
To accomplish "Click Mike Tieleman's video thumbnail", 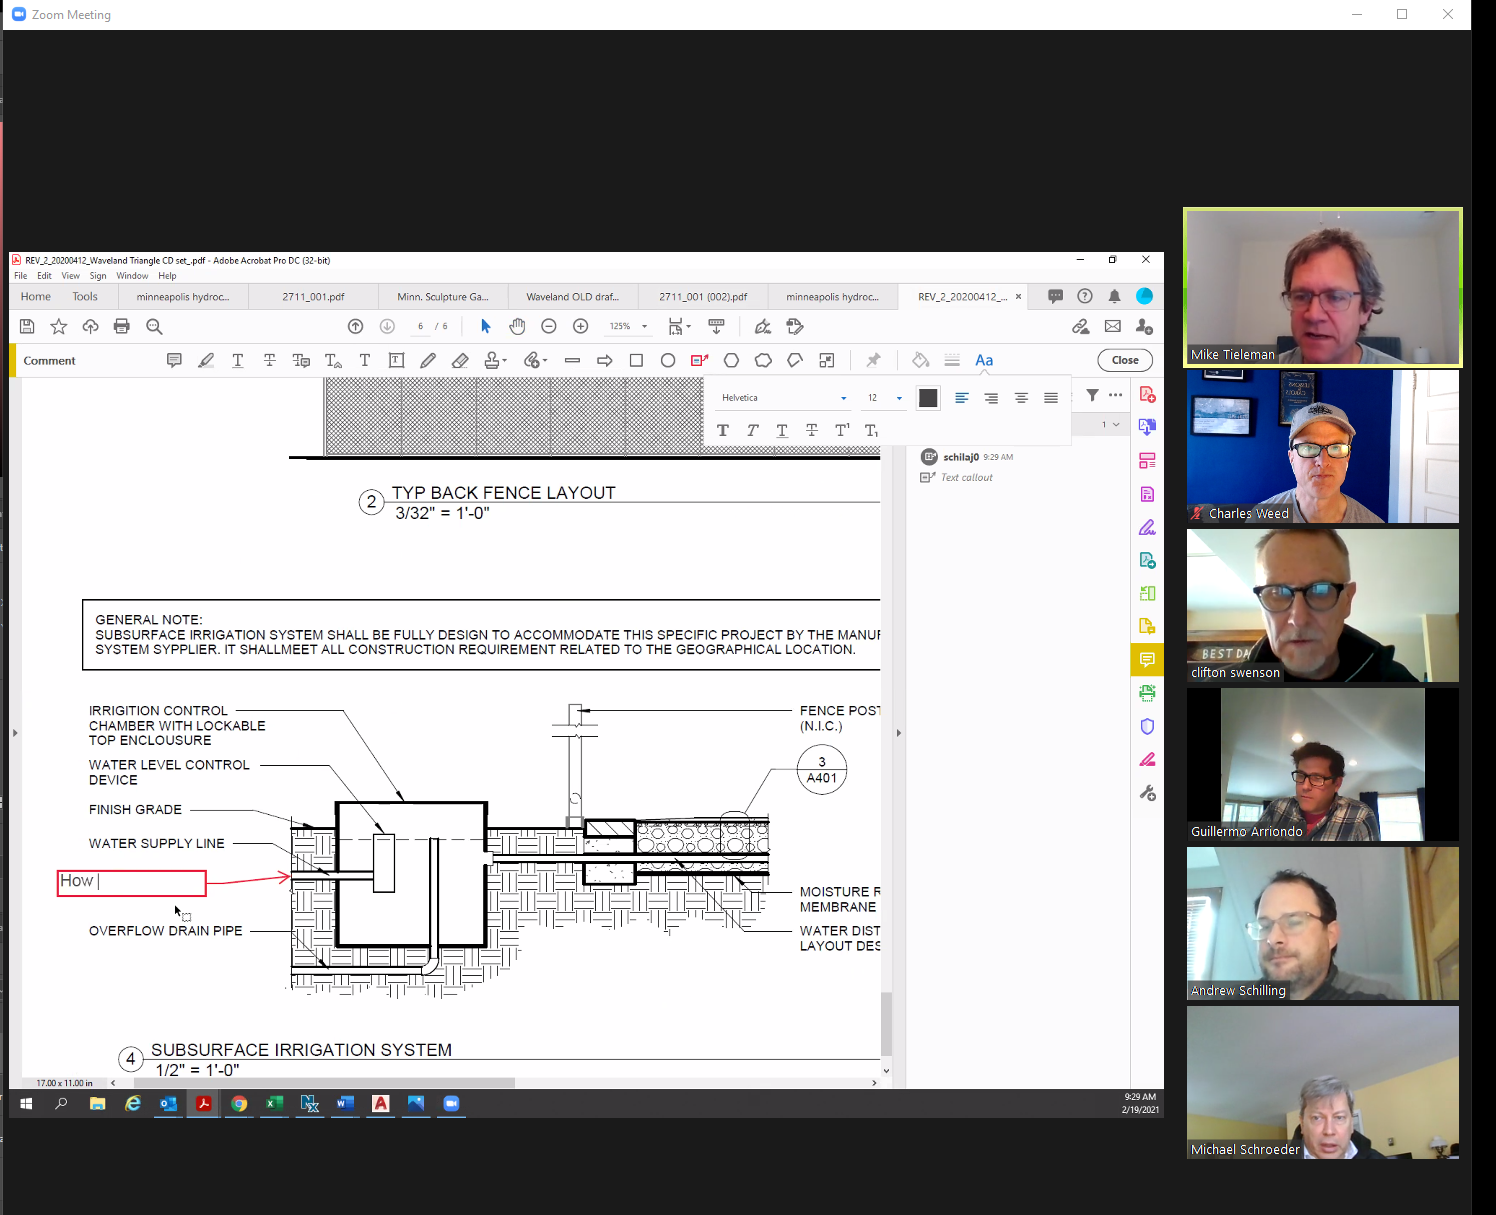I will [1323, 287].
